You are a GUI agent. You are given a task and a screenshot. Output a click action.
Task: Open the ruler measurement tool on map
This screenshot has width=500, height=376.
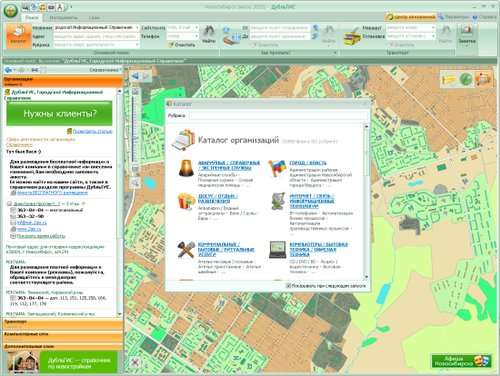[448, 80]
